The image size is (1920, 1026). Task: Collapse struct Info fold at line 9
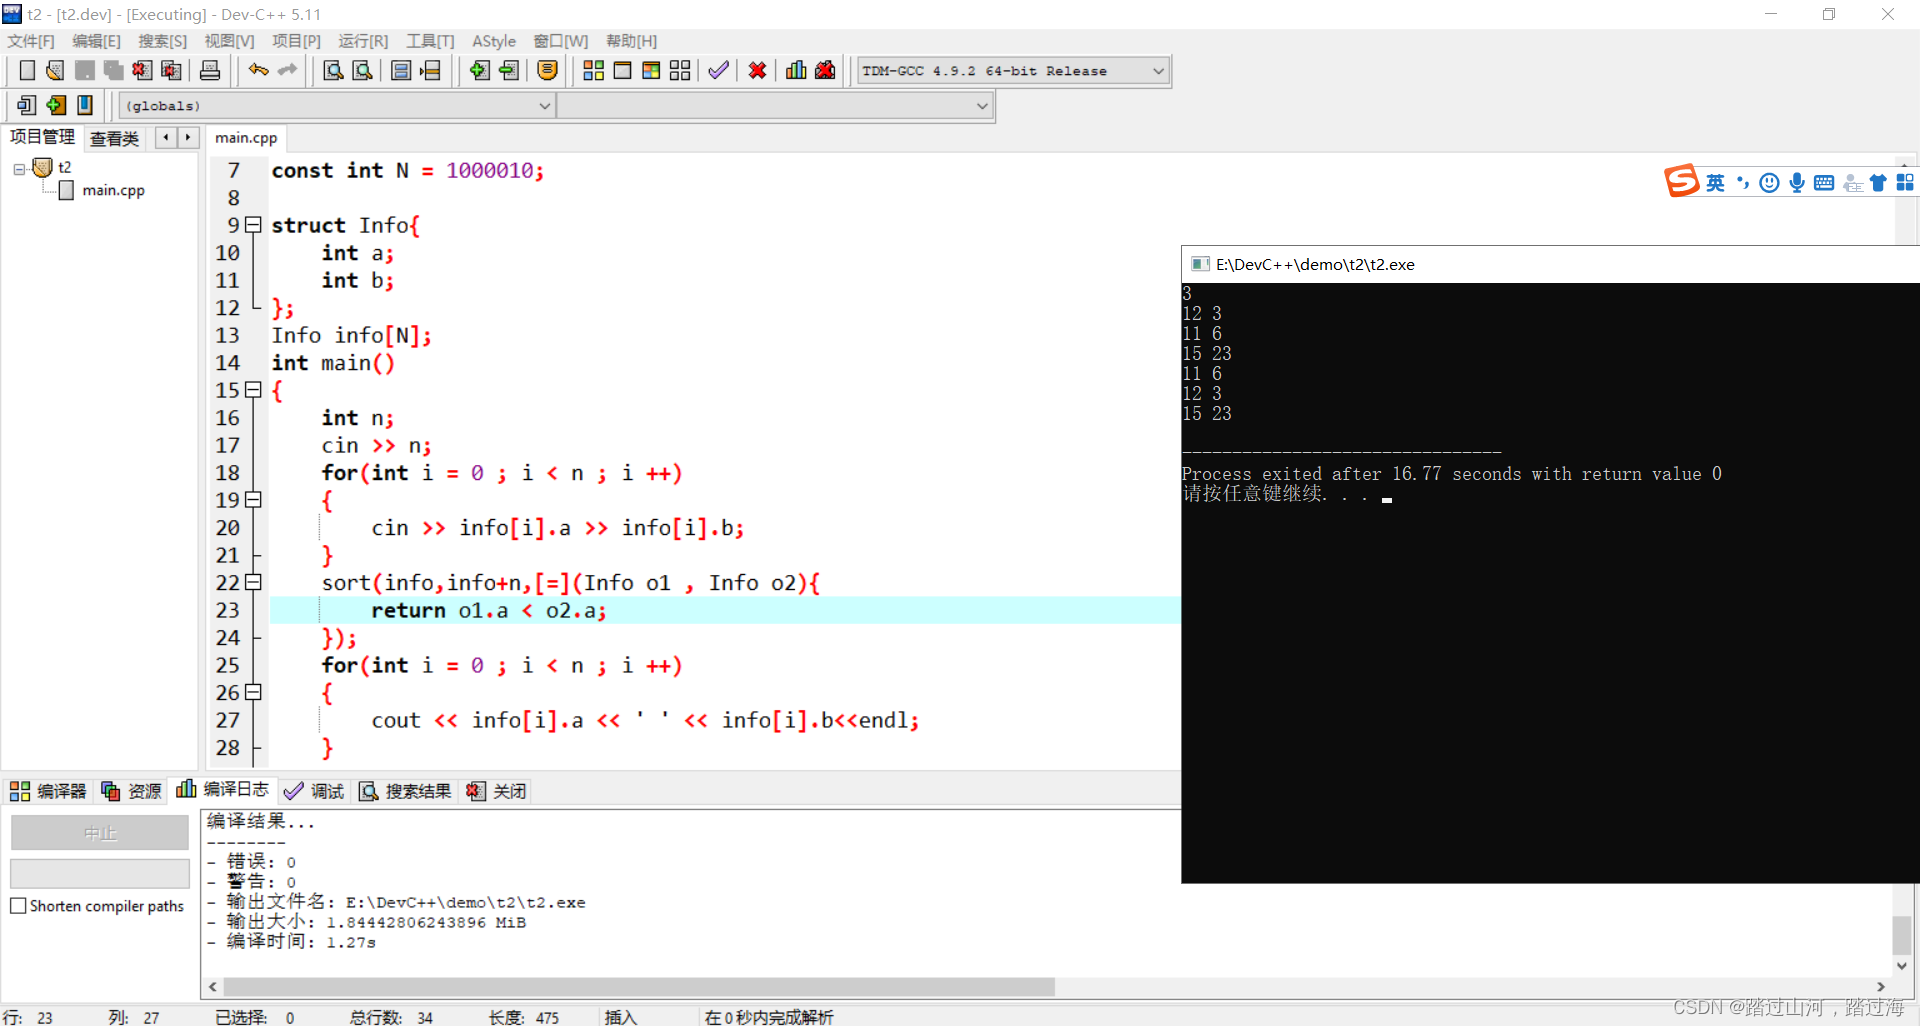253,225
